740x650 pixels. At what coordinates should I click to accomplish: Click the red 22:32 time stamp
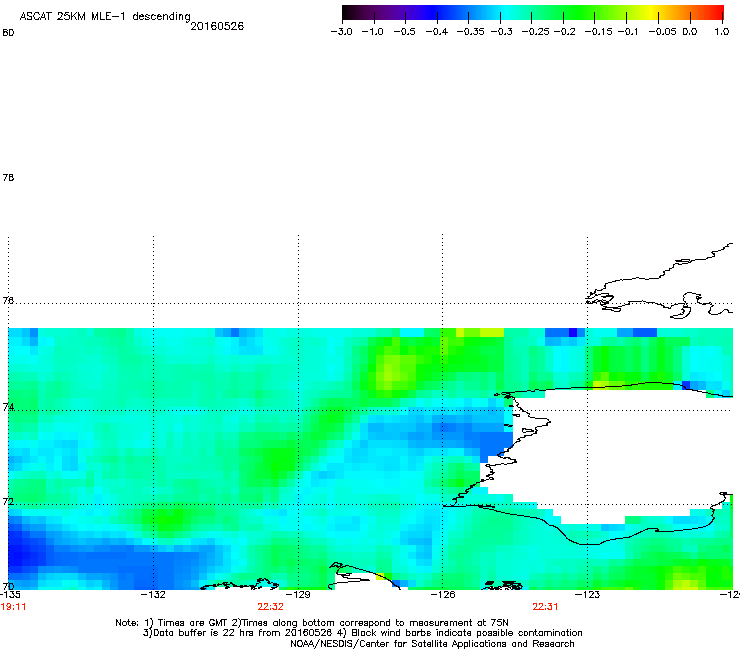coord(270,607)
